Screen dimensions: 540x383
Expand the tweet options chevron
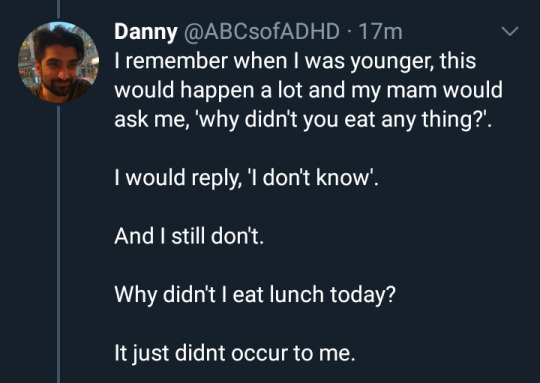pyautogui.click(x=510, y=31)
